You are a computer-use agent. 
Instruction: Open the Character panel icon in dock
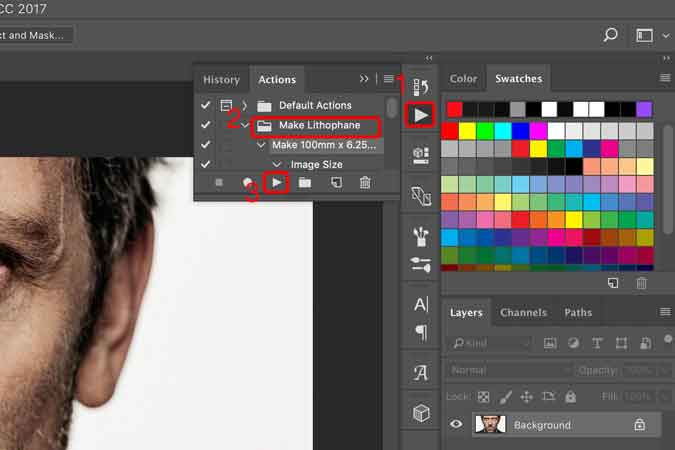pyautogui.click(x=421, y=304)
